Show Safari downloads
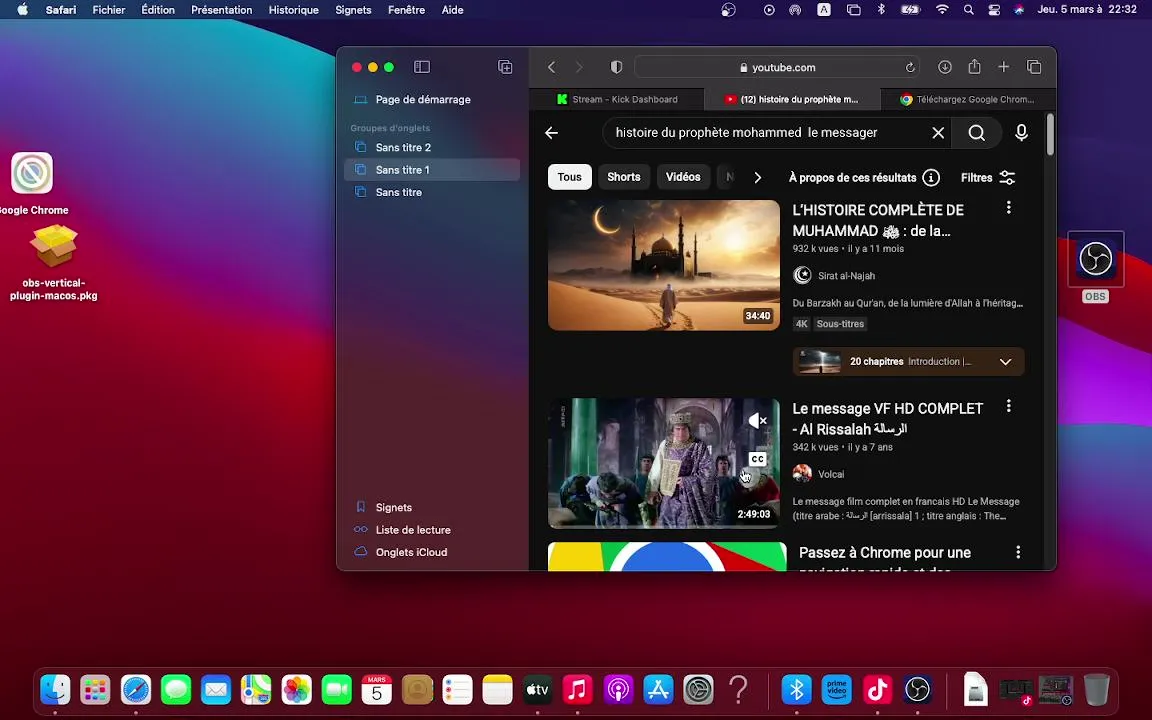 [x=945, y=67]
